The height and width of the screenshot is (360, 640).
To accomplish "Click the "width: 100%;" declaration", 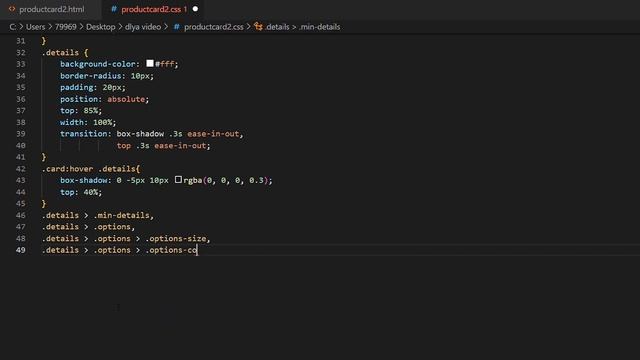I will pyautogui.click(x=88, y=122).
